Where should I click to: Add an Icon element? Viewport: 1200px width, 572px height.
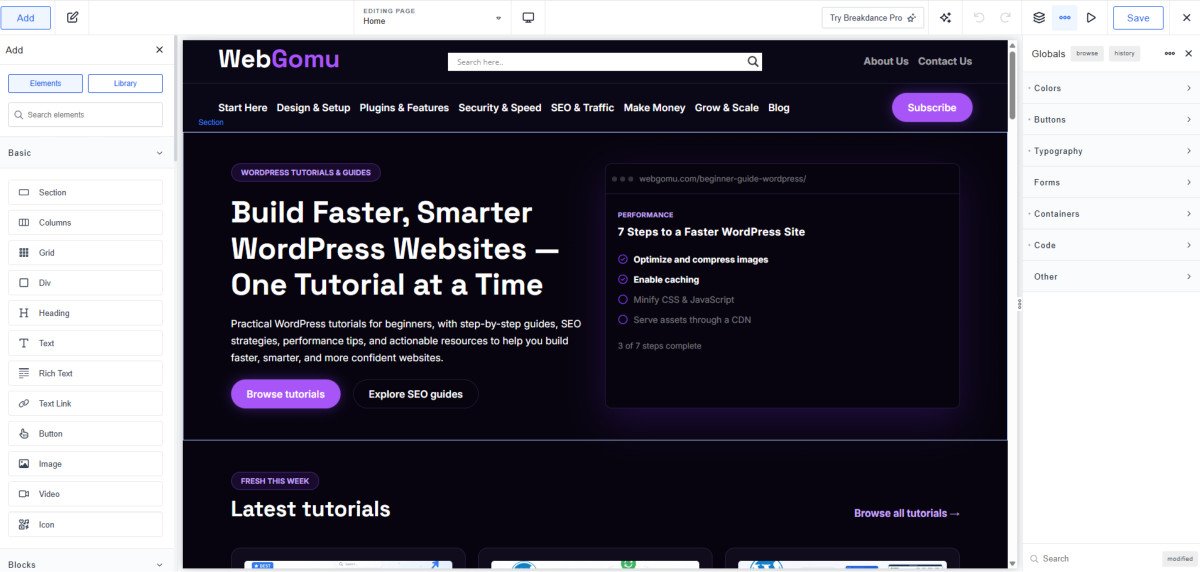pos(85,524)
